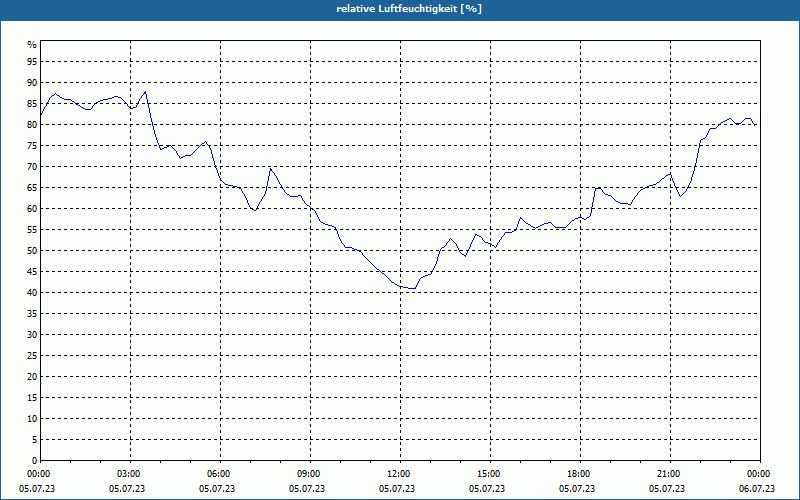The image size is (800, 500).
Task: Click the '09:00' time label
Action: point(310,474)
